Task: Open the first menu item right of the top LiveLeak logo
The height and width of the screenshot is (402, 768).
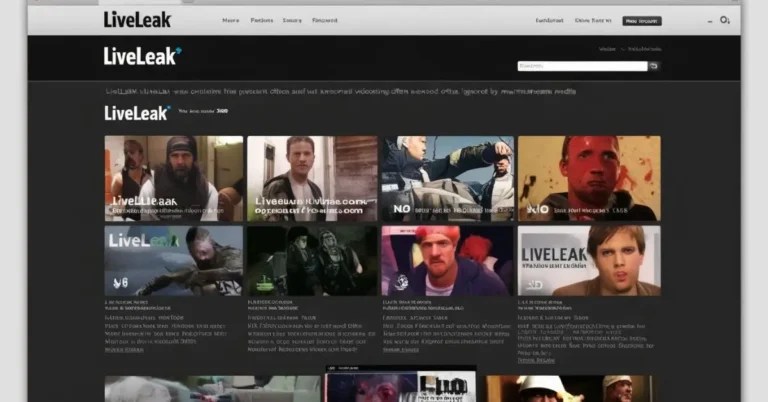Action: click(x=231, y=21)
